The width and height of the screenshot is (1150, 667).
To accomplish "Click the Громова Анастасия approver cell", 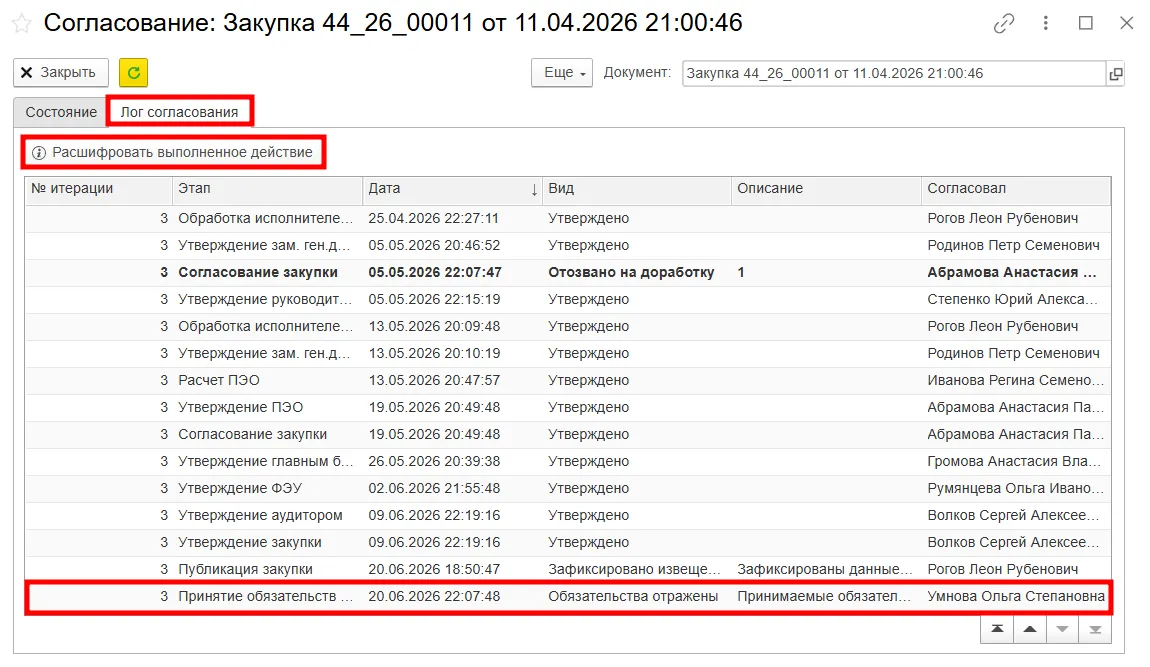I will pos(1016,462).
